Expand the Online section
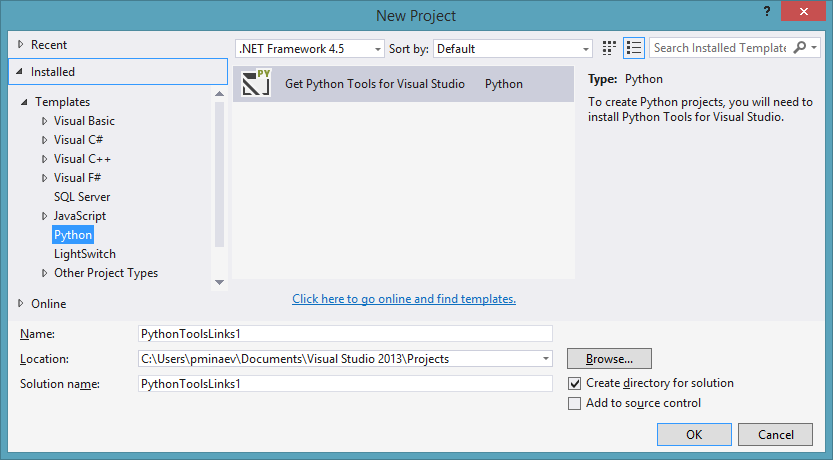This screenshot has width=833, height=460. tap(22, 304)
